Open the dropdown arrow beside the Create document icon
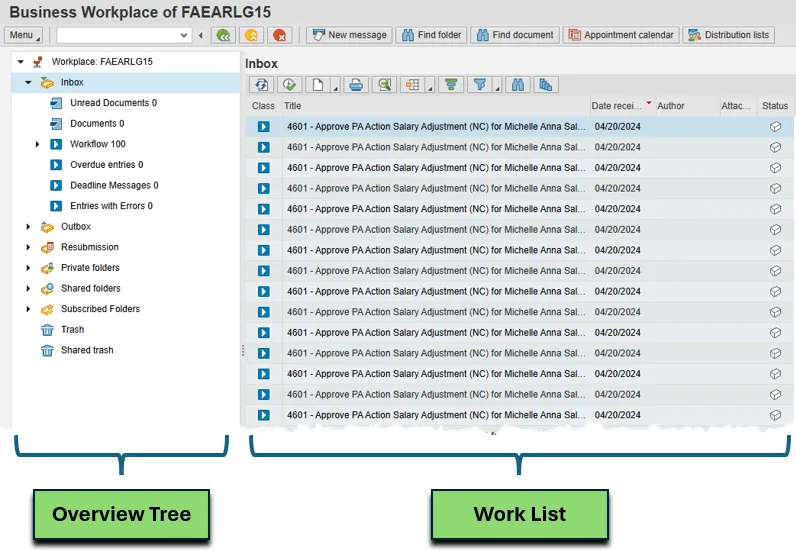This screenshot has height=550, width=796. click(x=335, y=88)
